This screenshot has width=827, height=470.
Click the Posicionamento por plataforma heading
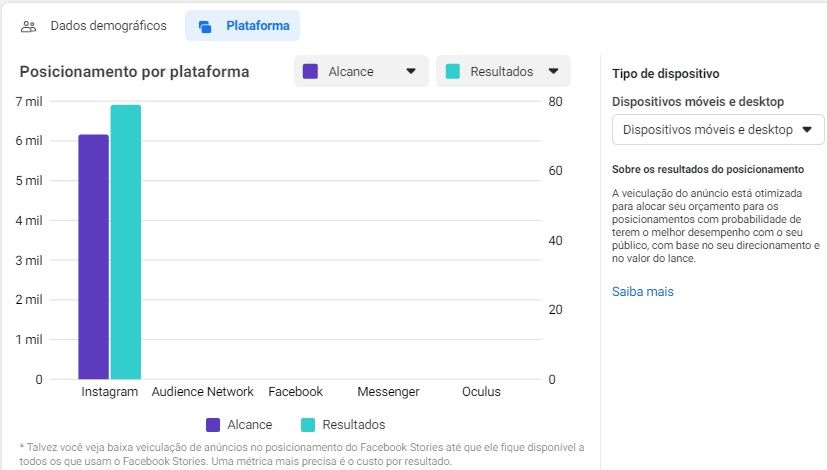coord(134,72)
